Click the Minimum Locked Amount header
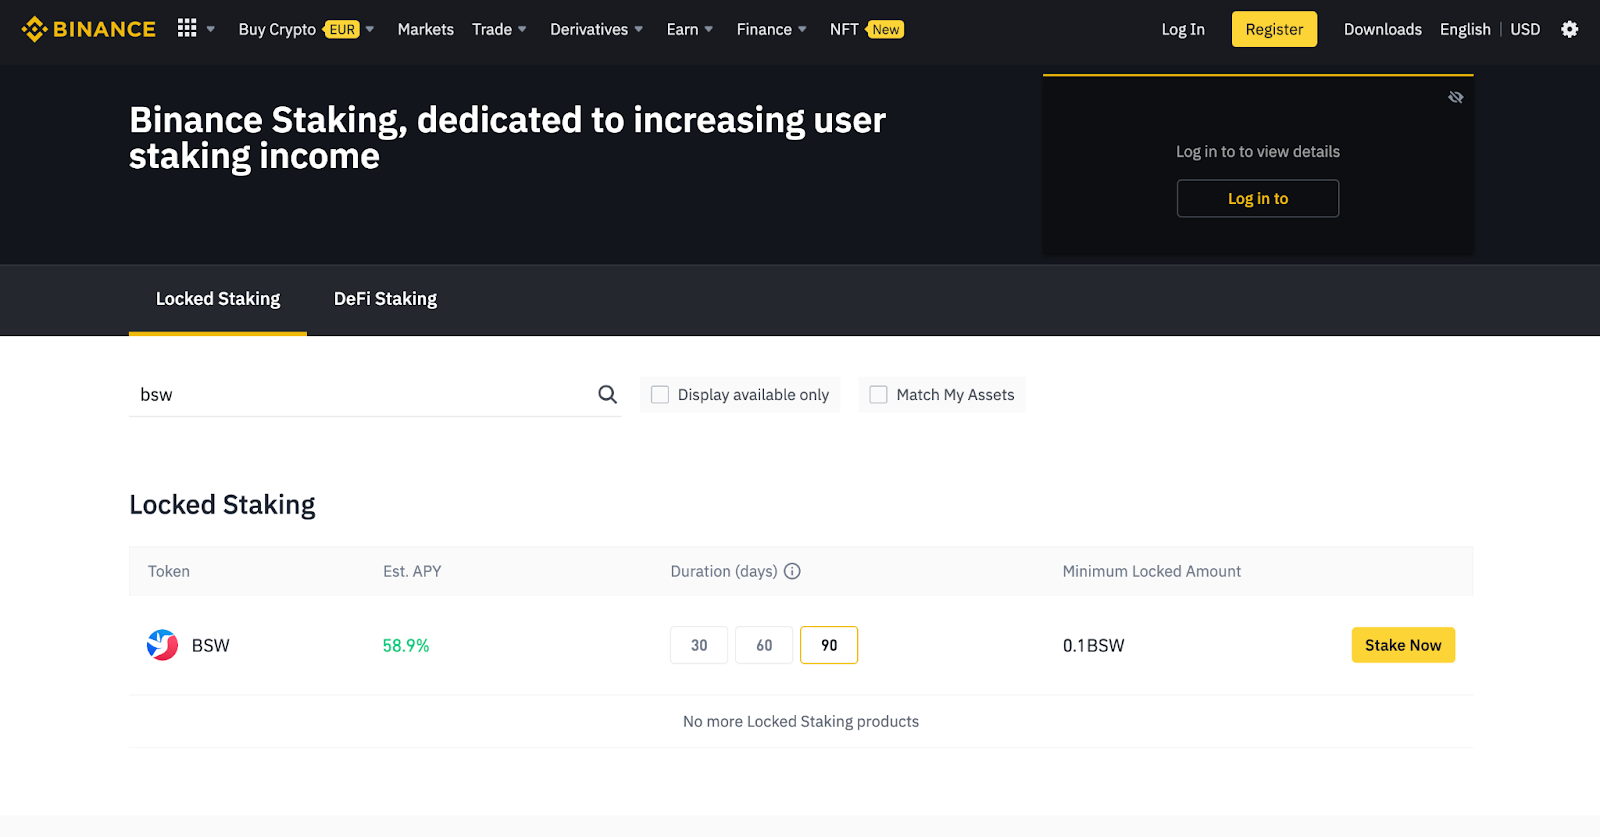This screenshot has height=837, width=1600. coord(1151,571)
